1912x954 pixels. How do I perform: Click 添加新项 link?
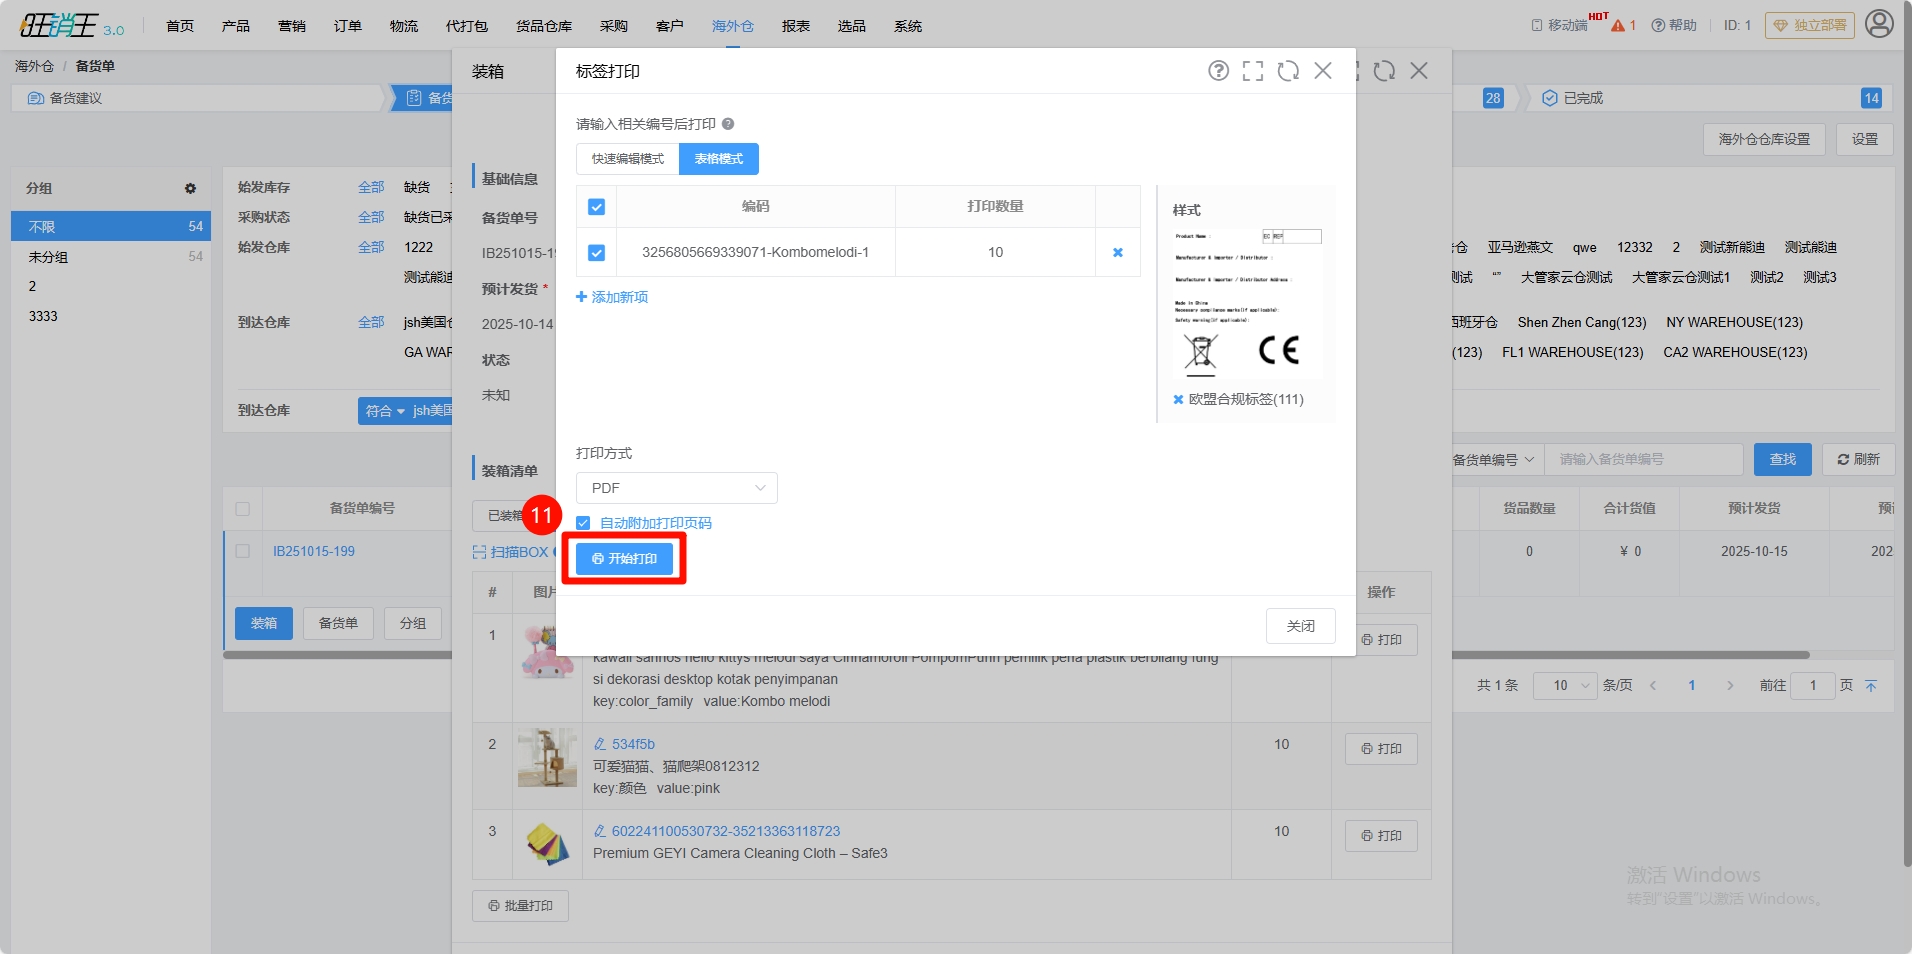(612, 297)
